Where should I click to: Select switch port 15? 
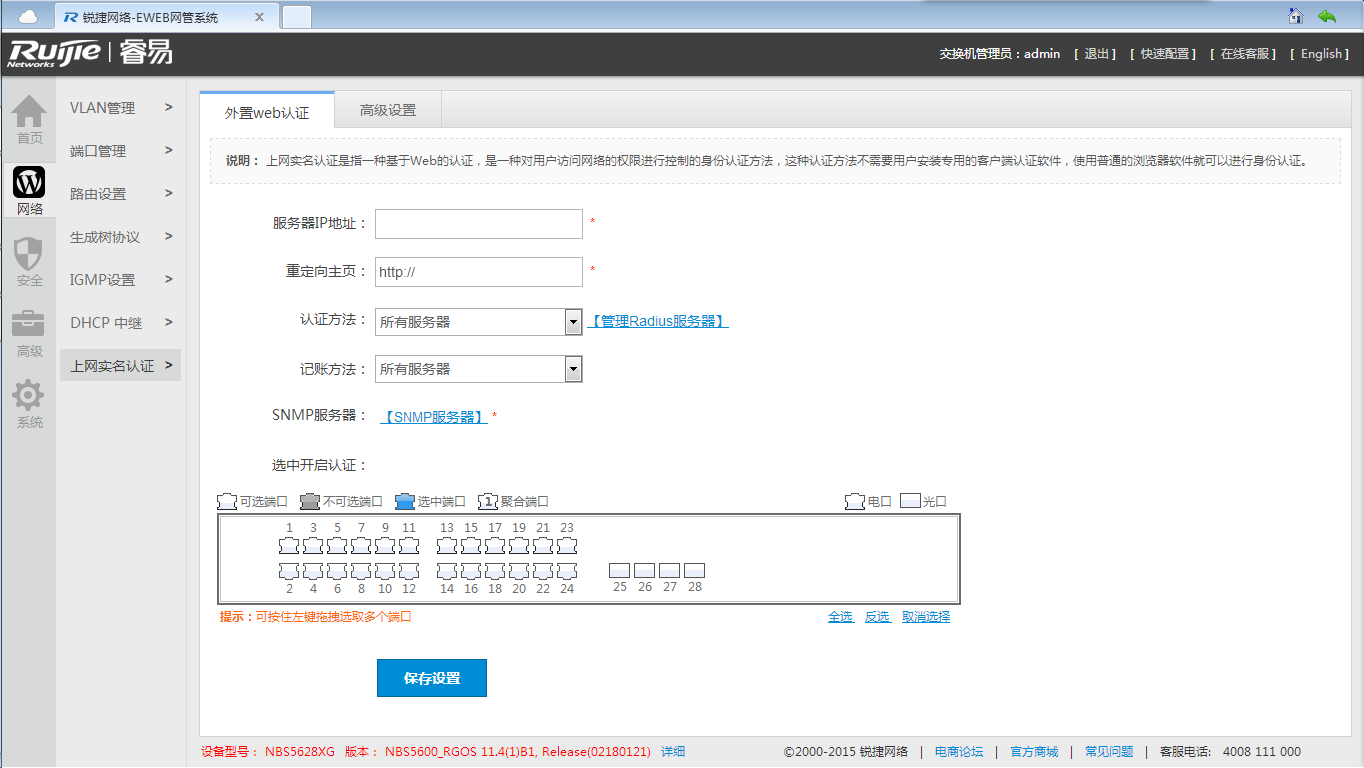471,546
